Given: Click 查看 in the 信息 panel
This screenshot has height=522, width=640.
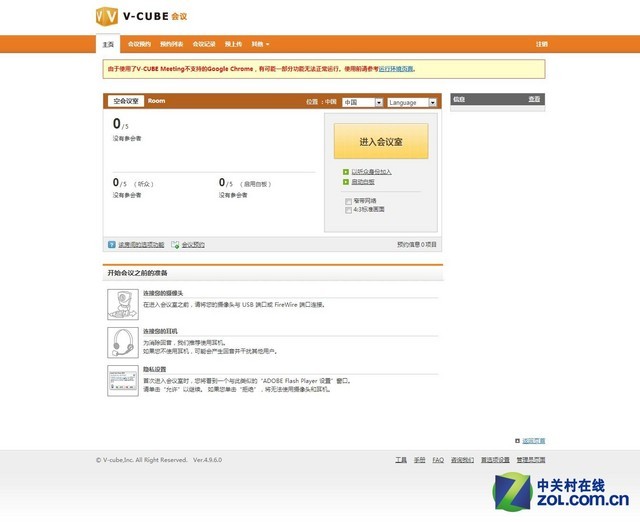Looking at the screenshot, I should click(x=534, y=100).
